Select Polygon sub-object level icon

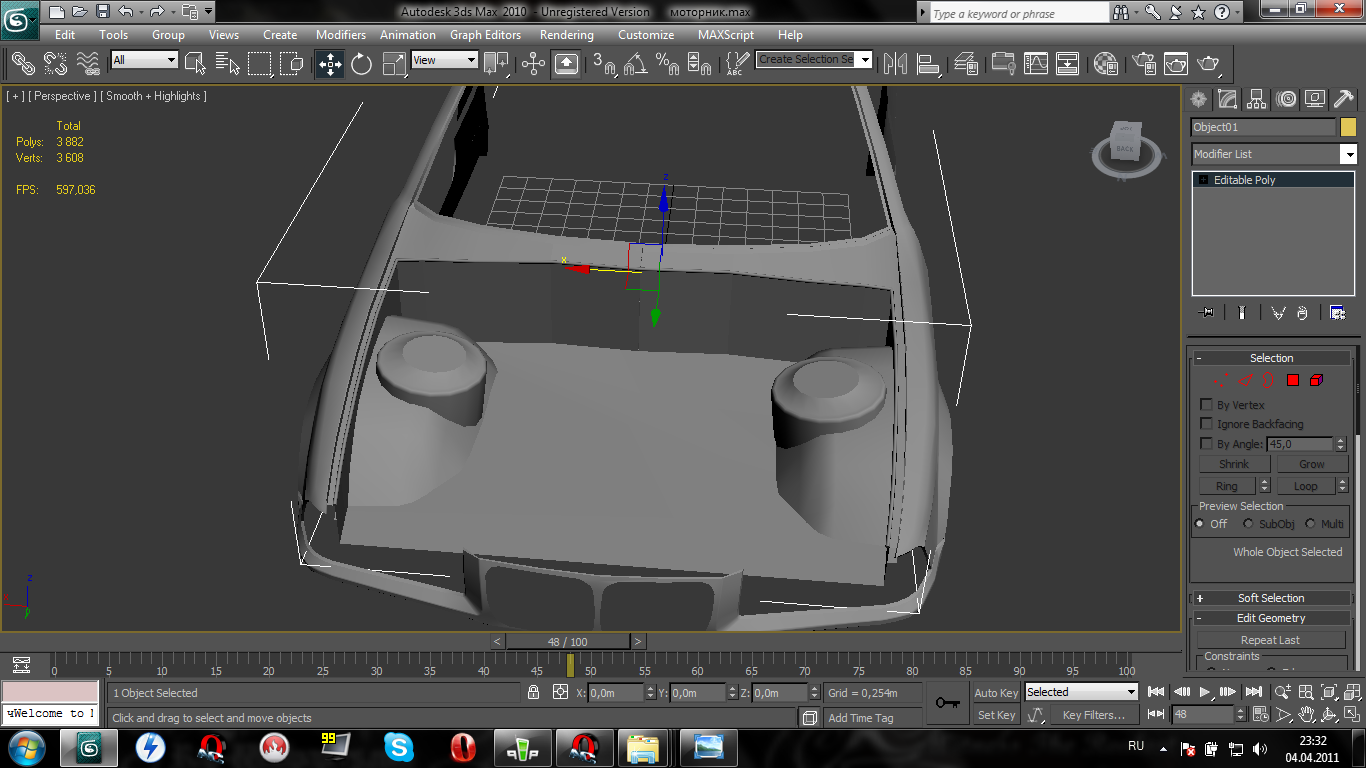click(x=1292, y=380)
